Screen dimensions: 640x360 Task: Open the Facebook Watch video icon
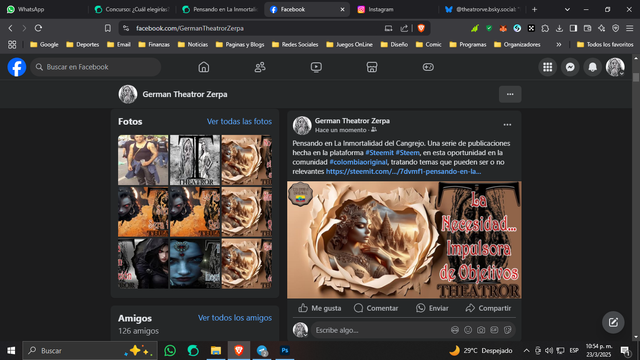coord(316,67)
